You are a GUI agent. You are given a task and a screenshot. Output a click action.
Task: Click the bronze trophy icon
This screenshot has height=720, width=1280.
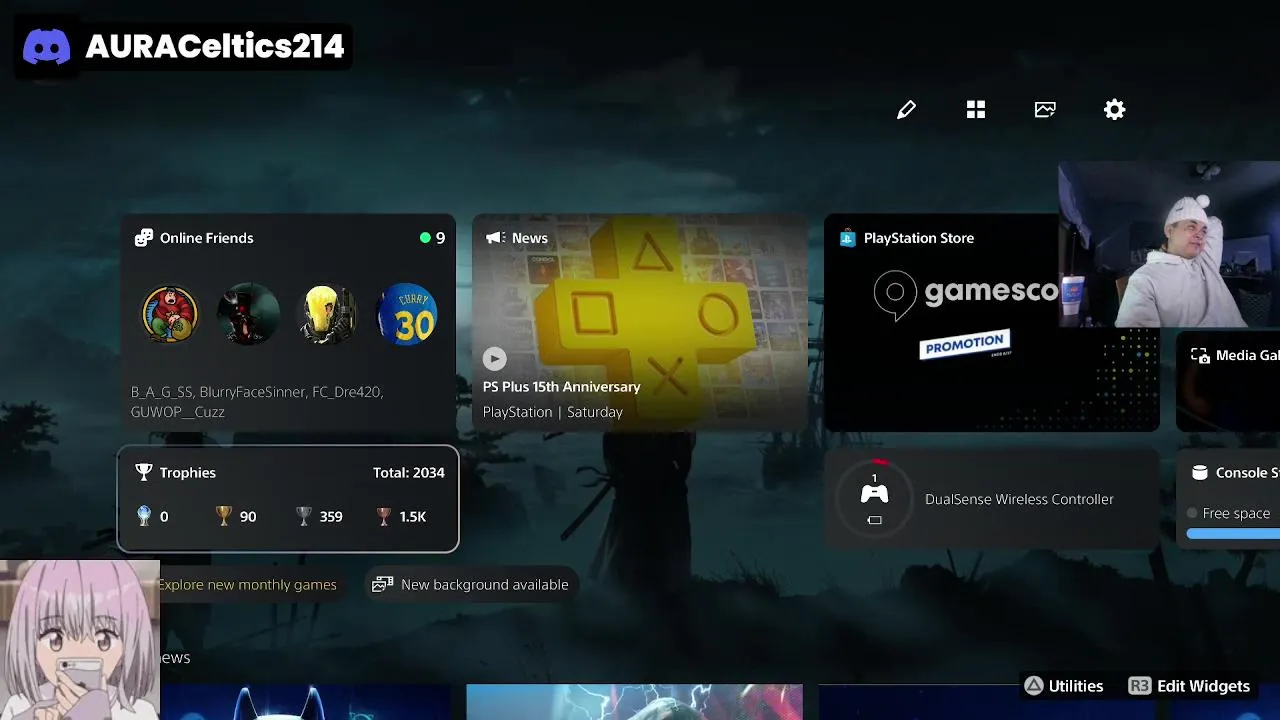383,516
